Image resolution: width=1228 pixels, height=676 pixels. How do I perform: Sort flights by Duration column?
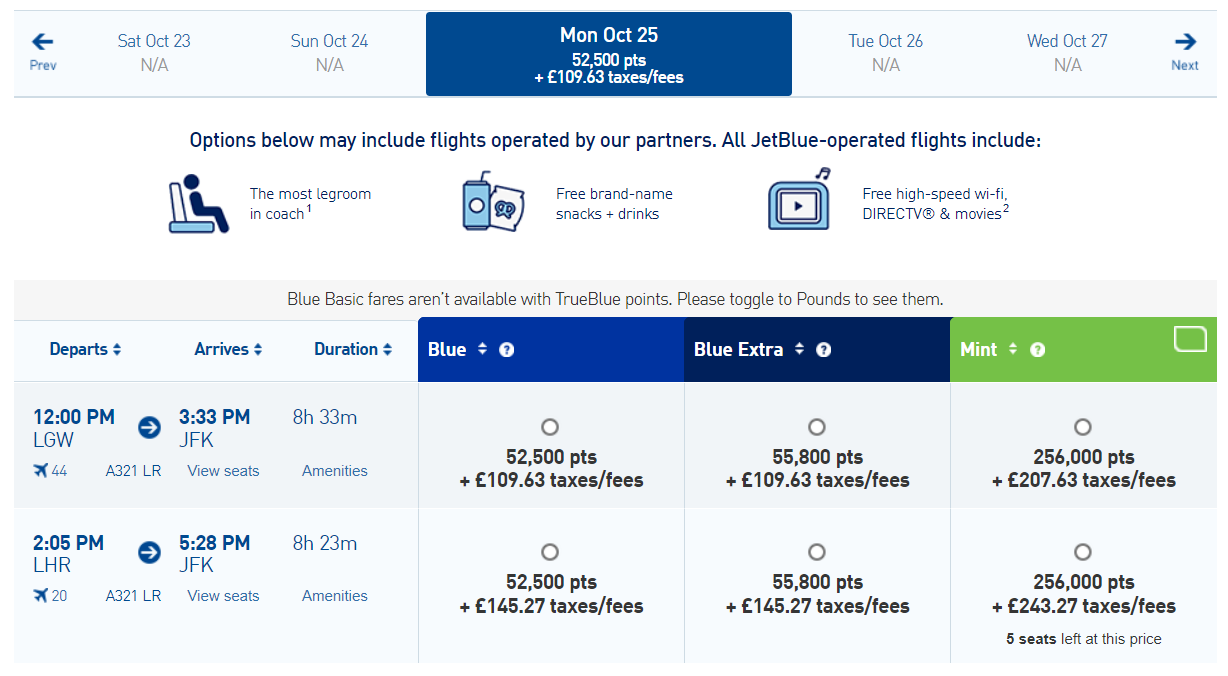[352, 349]
